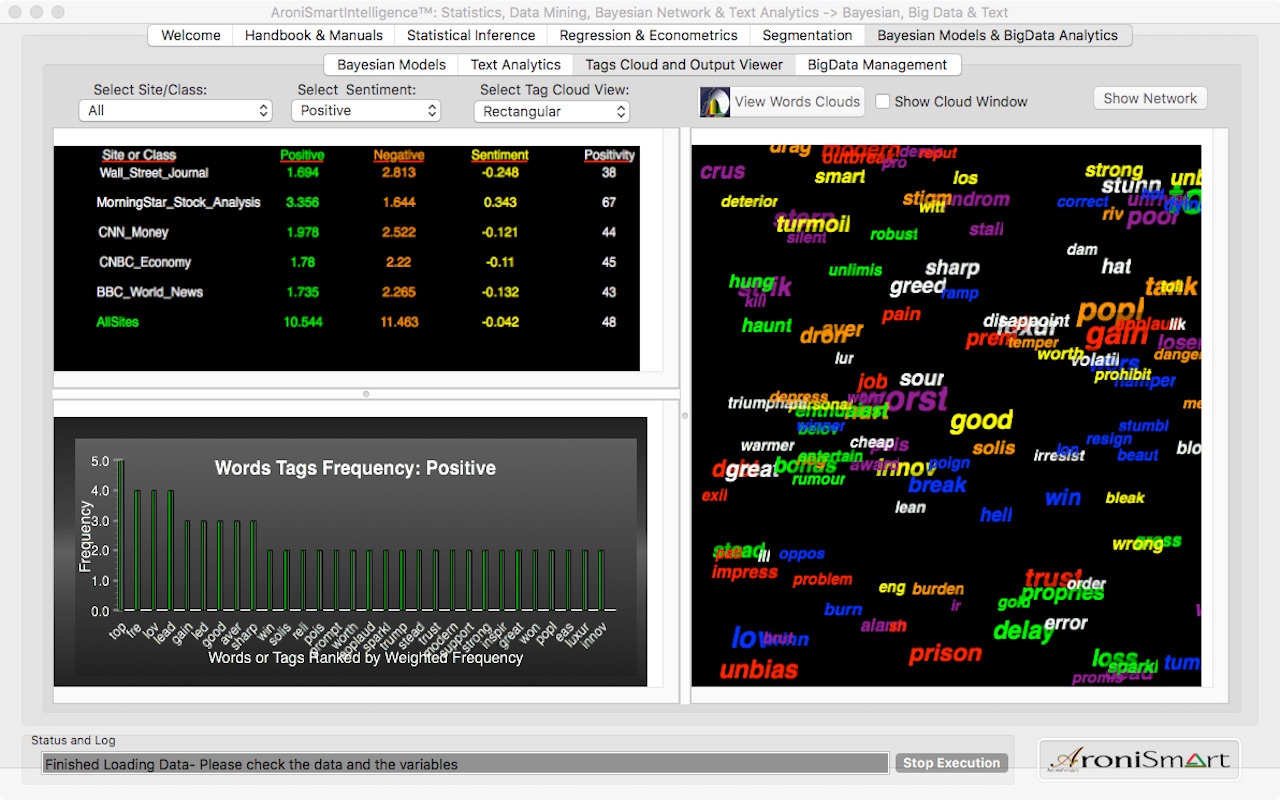Screen dimensions: 1280x800
Task: Click the word 'sharp' in the cloud
Action: (952, 268)
